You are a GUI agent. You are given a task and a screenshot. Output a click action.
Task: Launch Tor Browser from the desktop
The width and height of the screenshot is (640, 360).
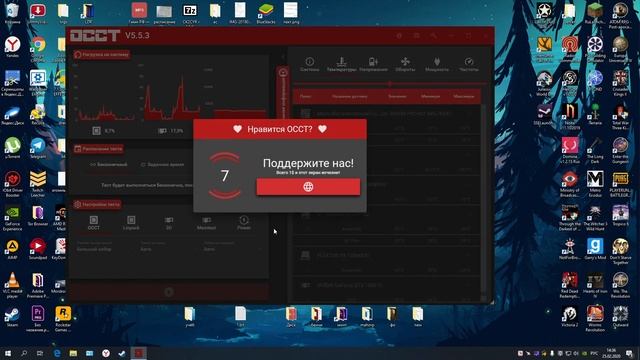point(38,216)
